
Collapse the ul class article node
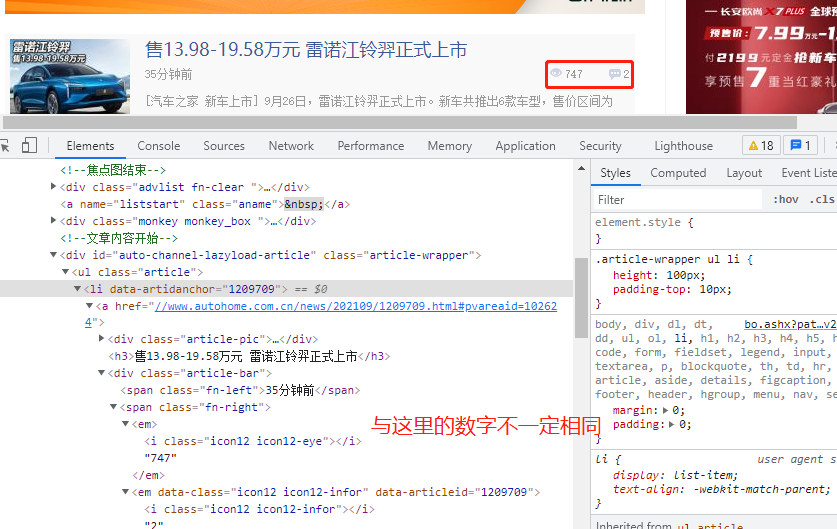pos(65,272)
